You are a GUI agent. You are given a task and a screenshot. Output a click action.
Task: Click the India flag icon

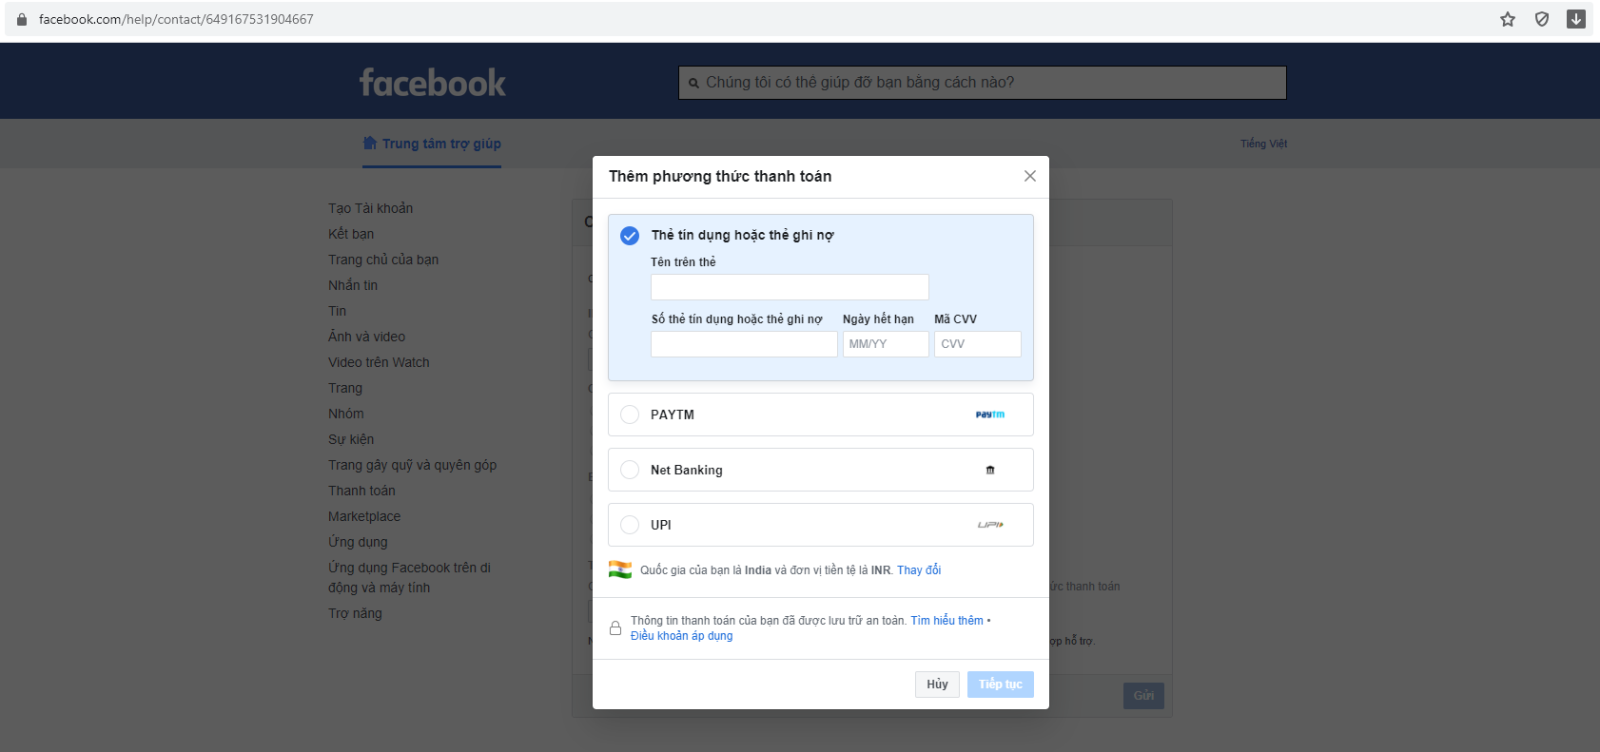pos(620,570)
